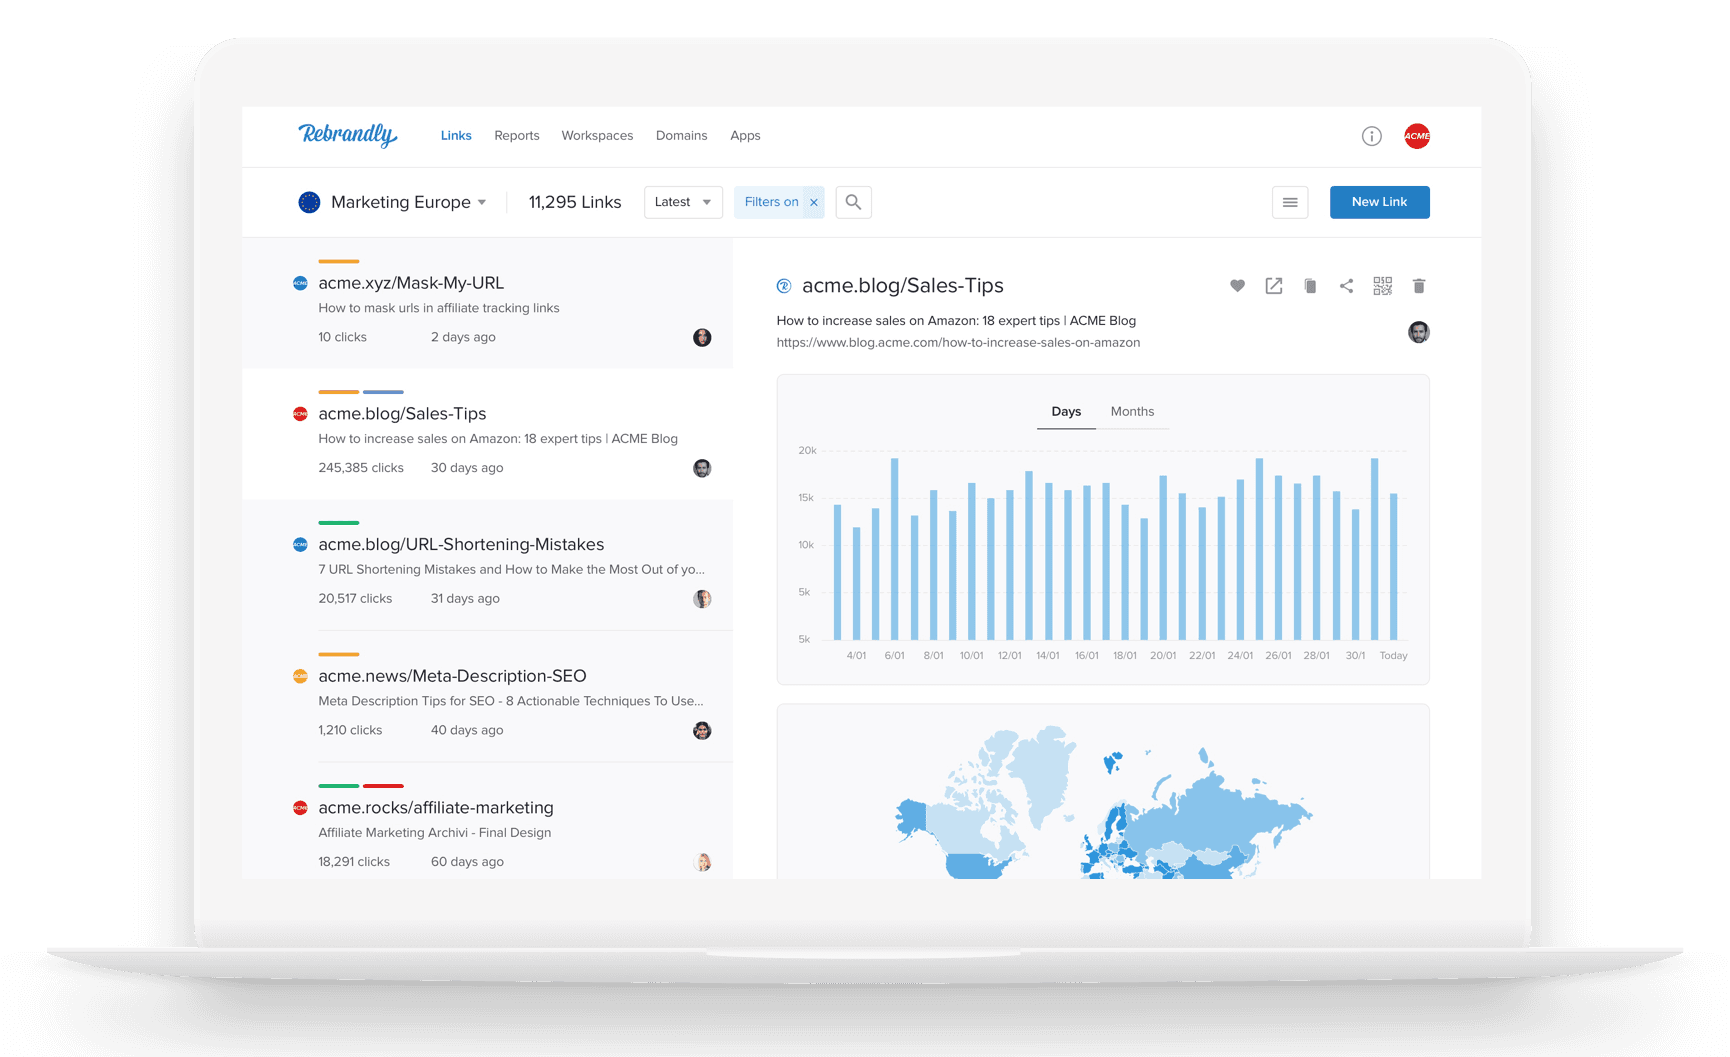Open the Latest sort dropdown

pyautogui.click(x=683, y=202)
